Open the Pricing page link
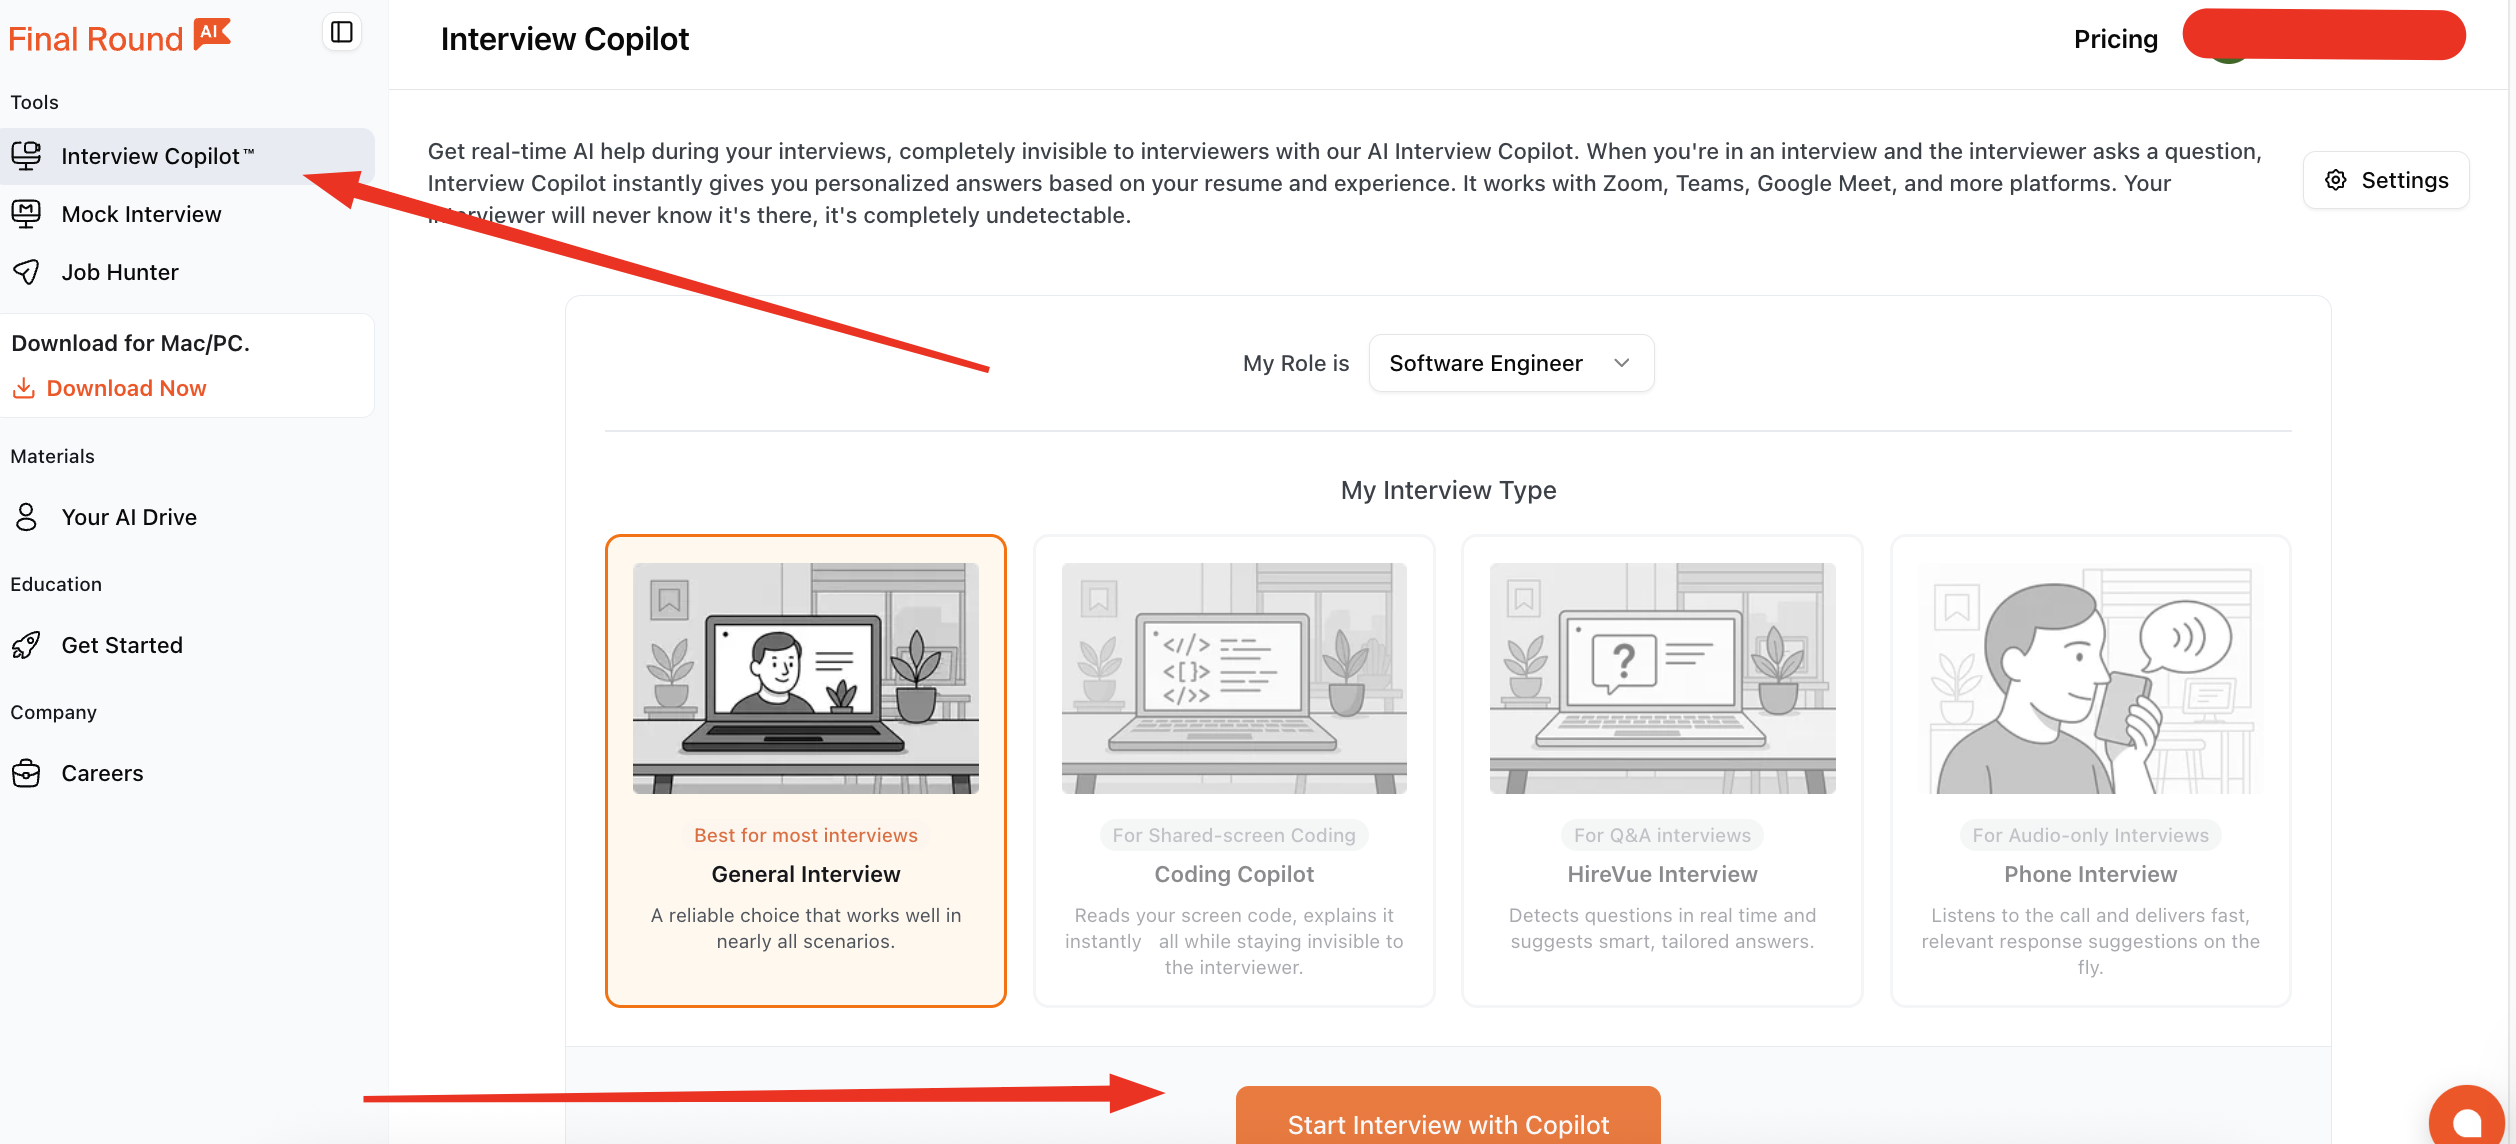The height and width of the screenshot is (1144, 2516). coord(2115,39)
